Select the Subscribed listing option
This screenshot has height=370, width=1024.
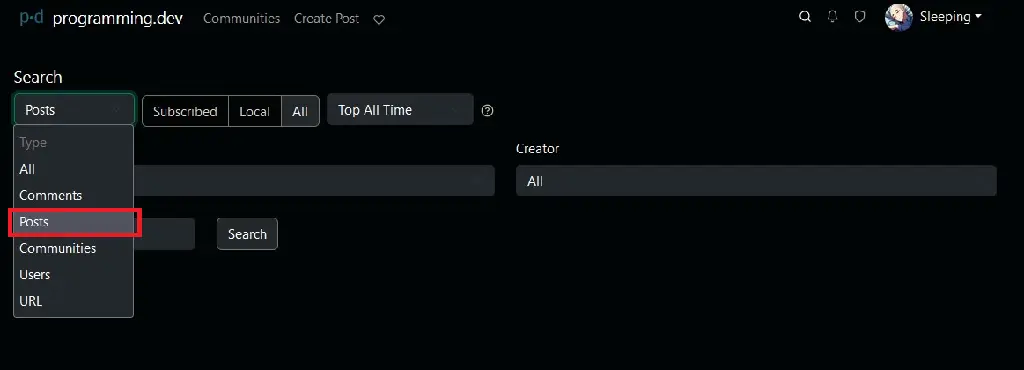(x=185, y=111)
